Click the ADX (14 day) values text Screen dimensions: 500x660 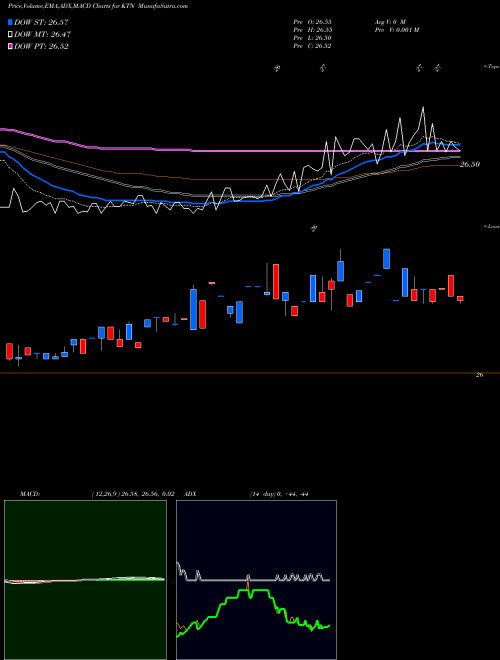click(x=279, y=494)
